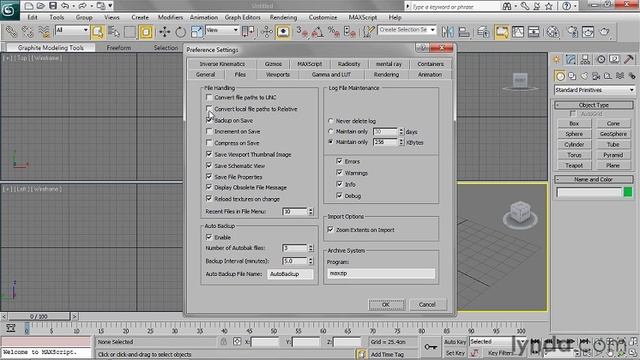This screenshot has width=640, height=360.
Task: Open the View reference coordinate system dropdown
Action: coord(222,30)
